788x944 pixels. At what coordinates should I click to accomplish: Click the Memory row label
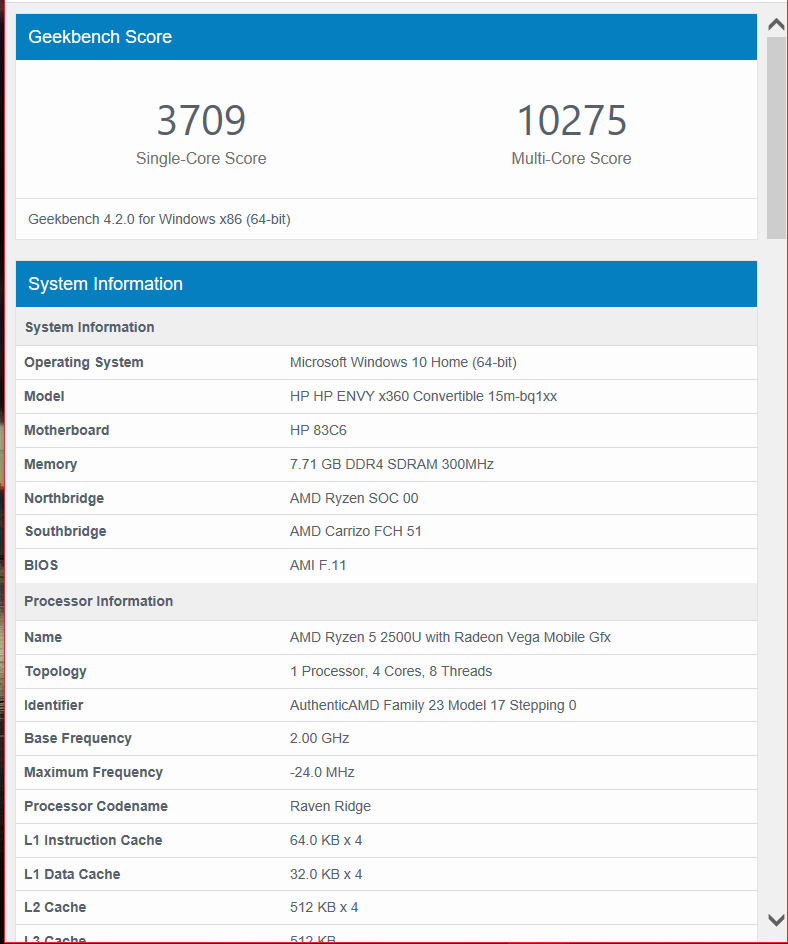tap(51, 464)
